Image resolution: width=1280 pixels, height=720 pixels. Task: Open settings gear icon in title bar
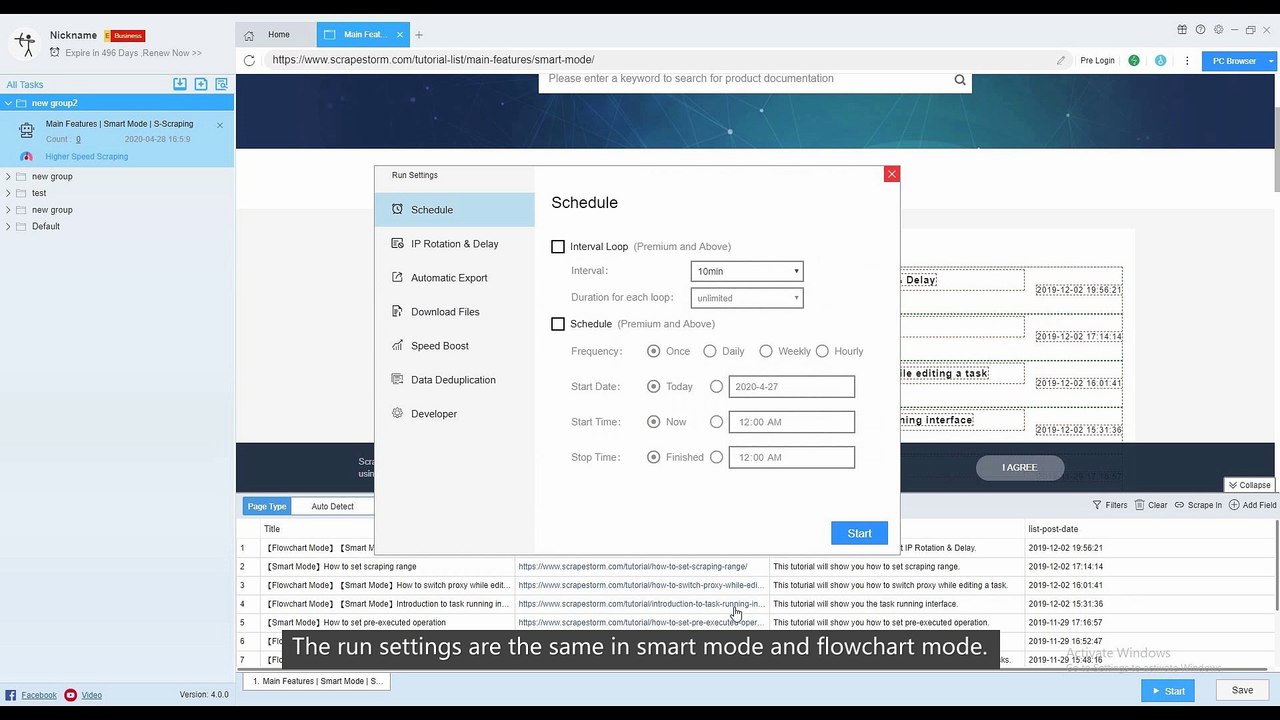coord(1218,30)
